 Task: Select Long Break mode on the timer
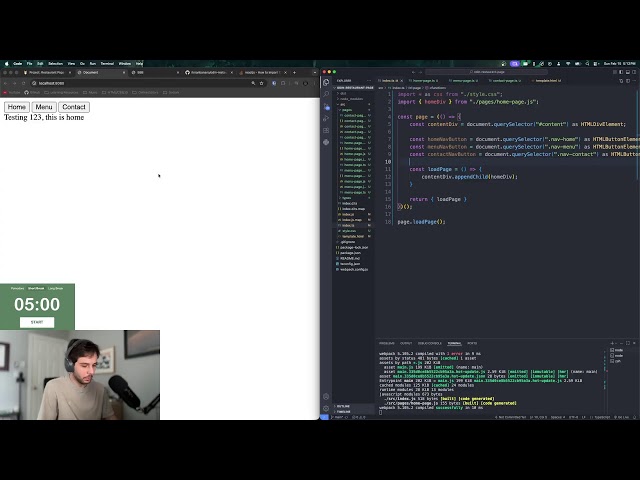tap(56, 289)
